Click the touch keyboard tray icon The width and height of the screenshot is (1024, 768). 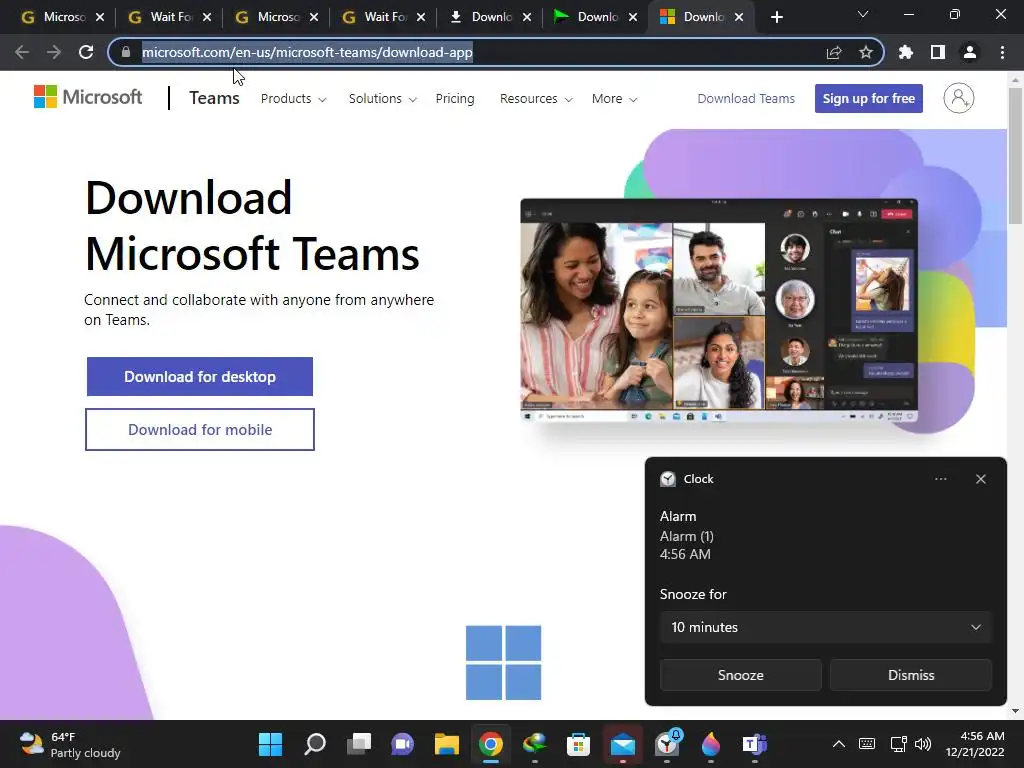pyautogui.click(x=867, y=744)
